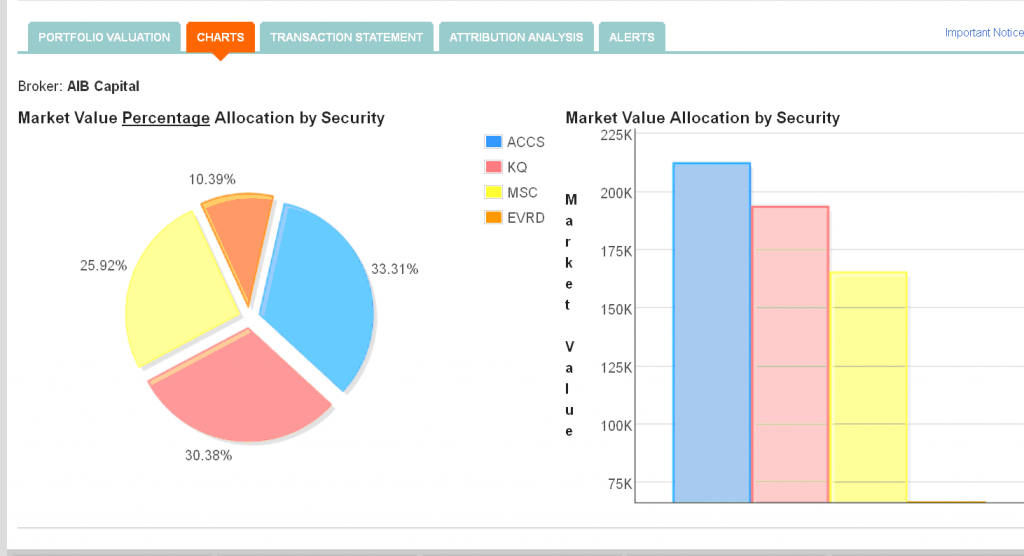Open the Attribution Analysis tab
Screen dimensions: 1024x556
pyautogui.click(x=516, y=37)
